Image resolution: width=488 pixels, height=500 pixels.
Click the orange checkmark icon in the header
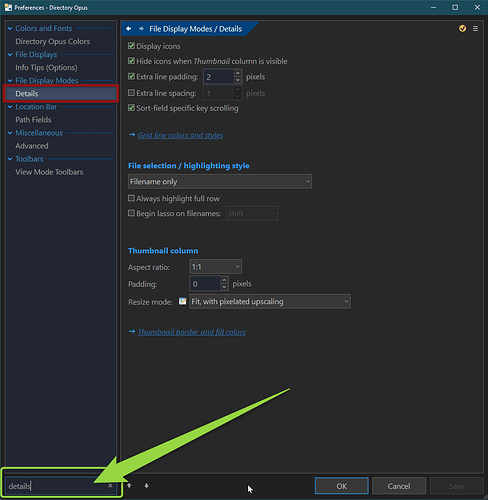pyautogui.click(x=462, y=29)
